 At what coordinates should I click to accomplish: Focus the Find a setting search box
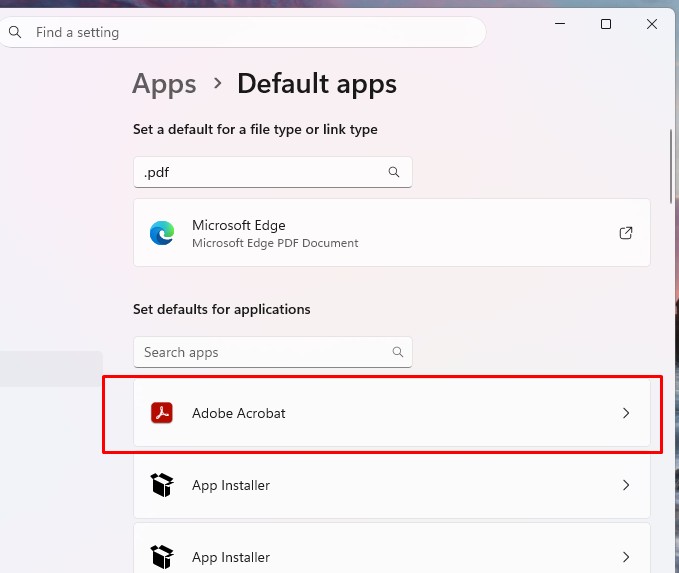(242, 32)
